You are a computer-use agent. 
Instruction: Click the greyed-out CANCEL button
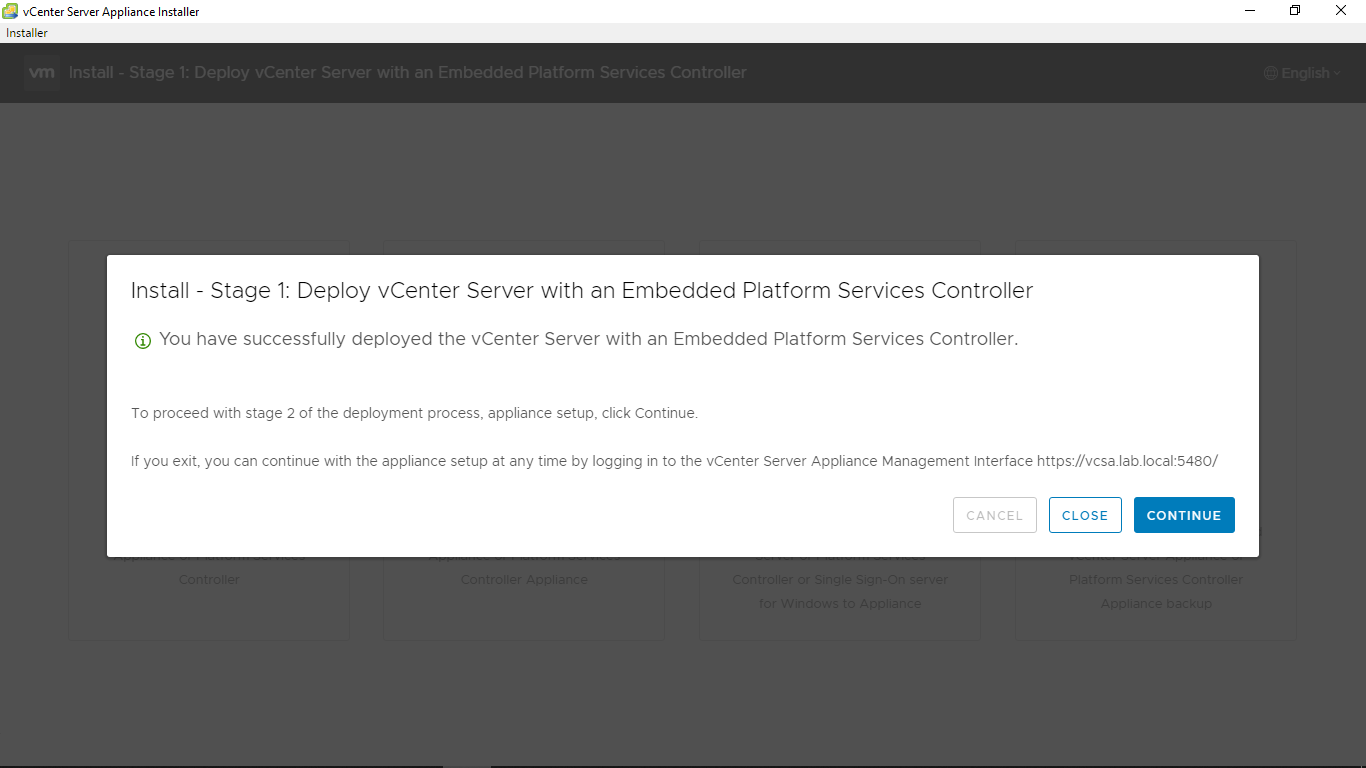[x=995, y=515]
